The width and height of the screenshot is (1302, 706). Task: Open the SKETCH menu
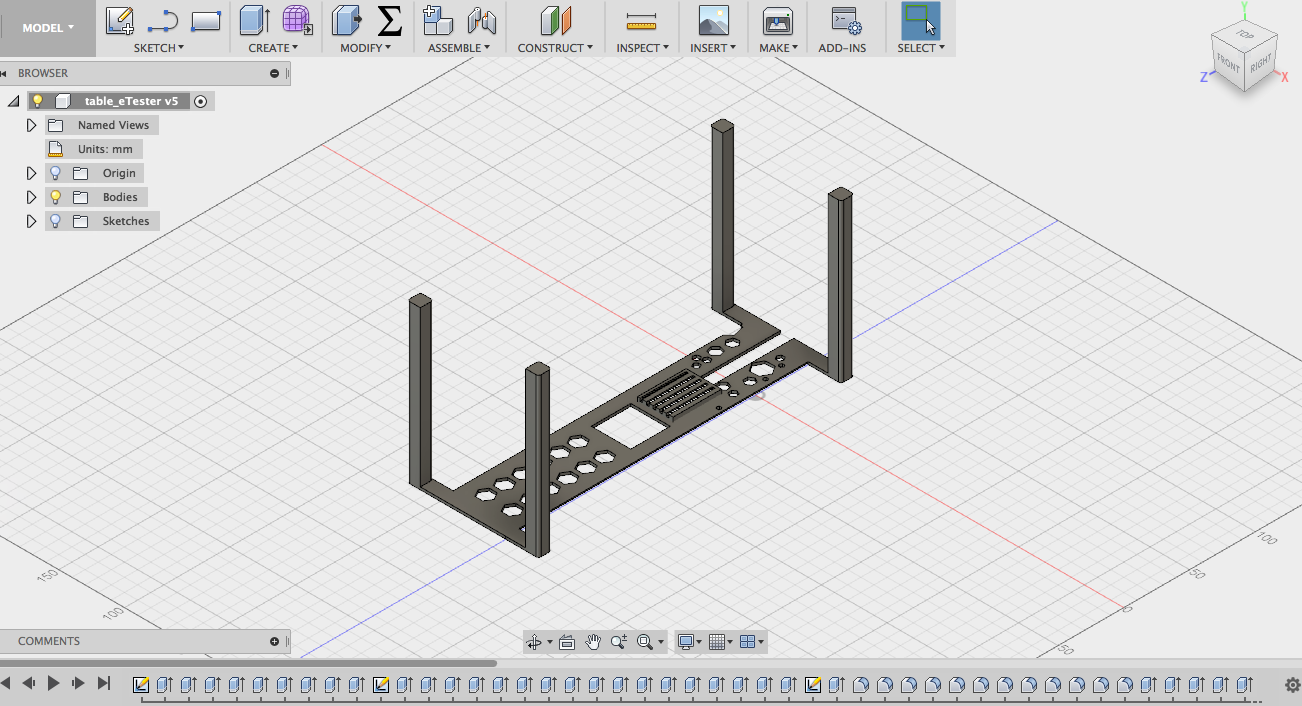pyautogui.click(x=159, y=48)
